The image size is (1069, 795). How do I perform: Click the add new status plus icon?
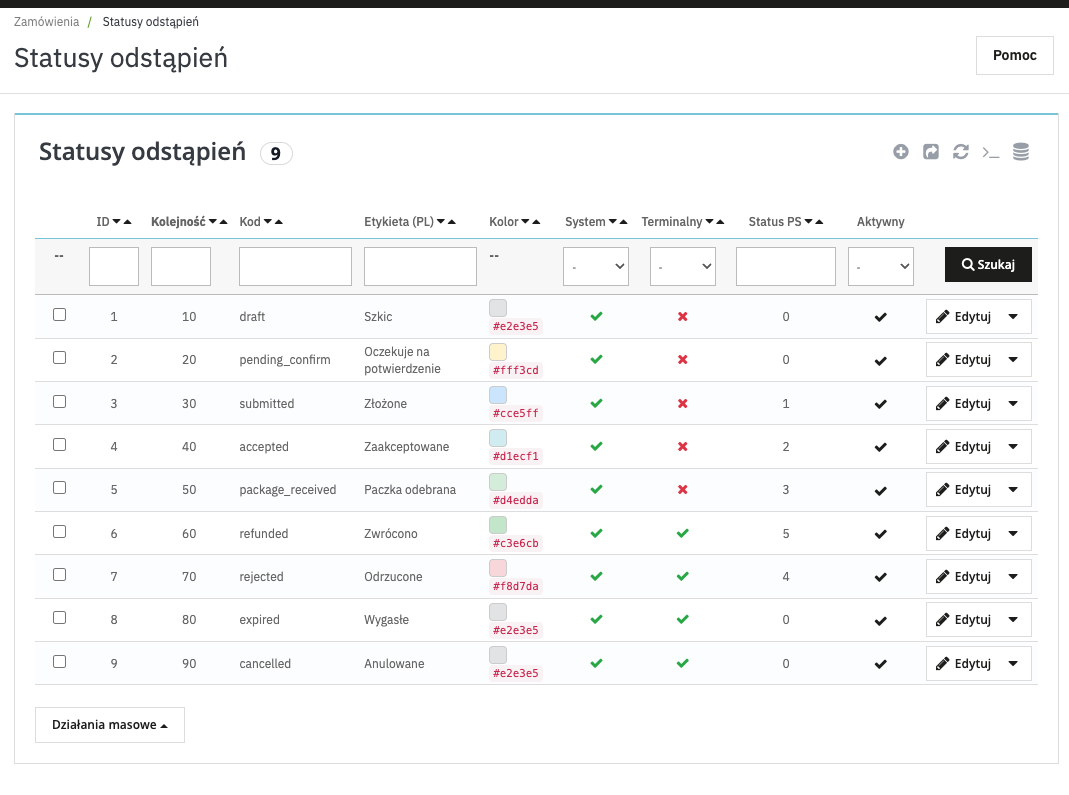[x=901, y=151]
